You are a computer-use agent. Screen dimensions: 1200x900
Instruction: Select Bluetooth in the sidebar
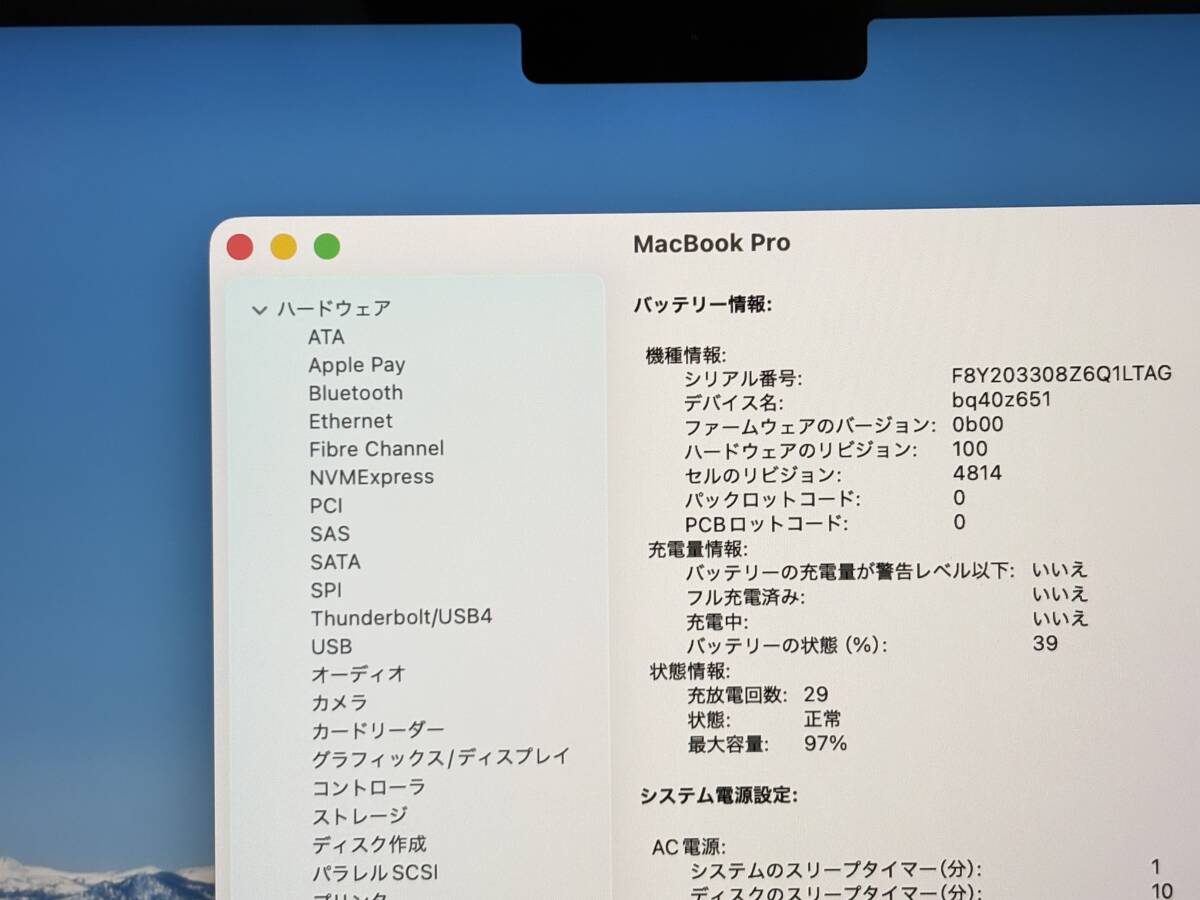(356, 393)
